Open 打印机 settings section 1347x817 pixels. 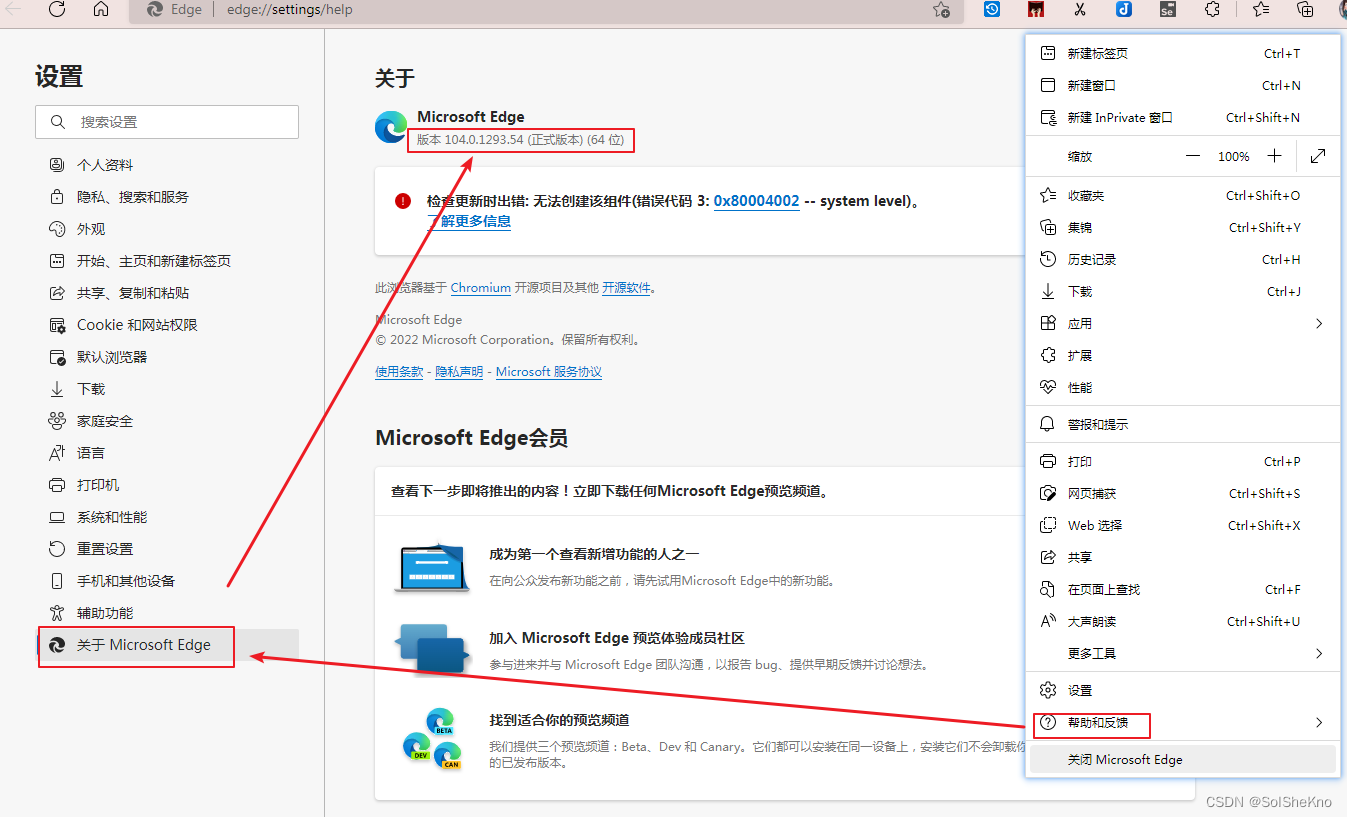[167, 485]
